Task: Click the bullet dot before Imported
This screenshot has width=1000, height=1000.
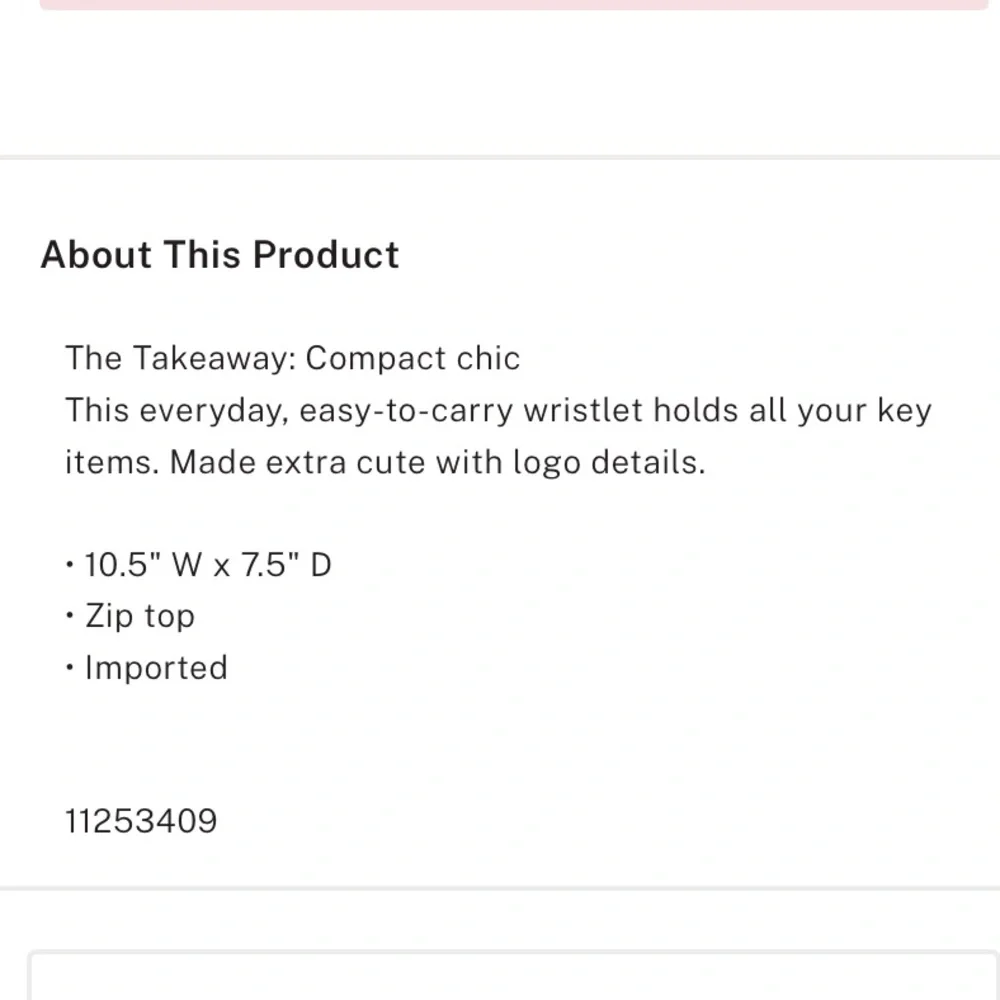Action: (70, 668)
